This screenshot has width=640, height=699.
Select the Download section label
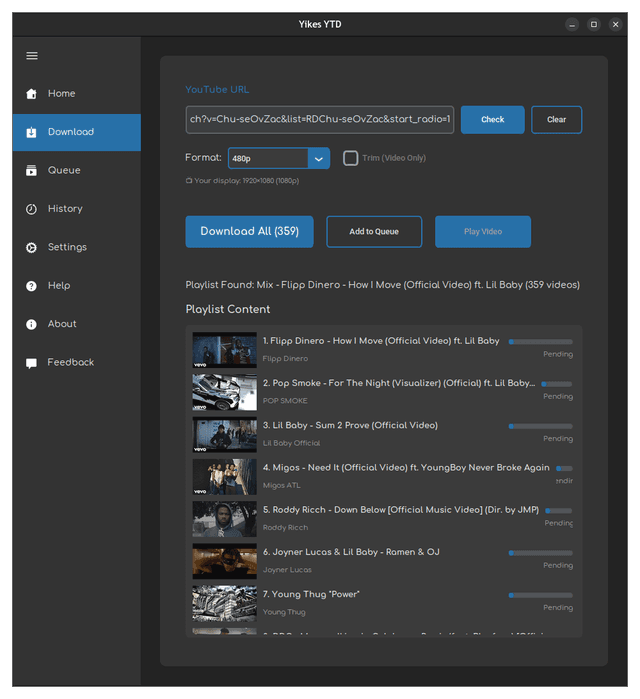tap(71, 132)
